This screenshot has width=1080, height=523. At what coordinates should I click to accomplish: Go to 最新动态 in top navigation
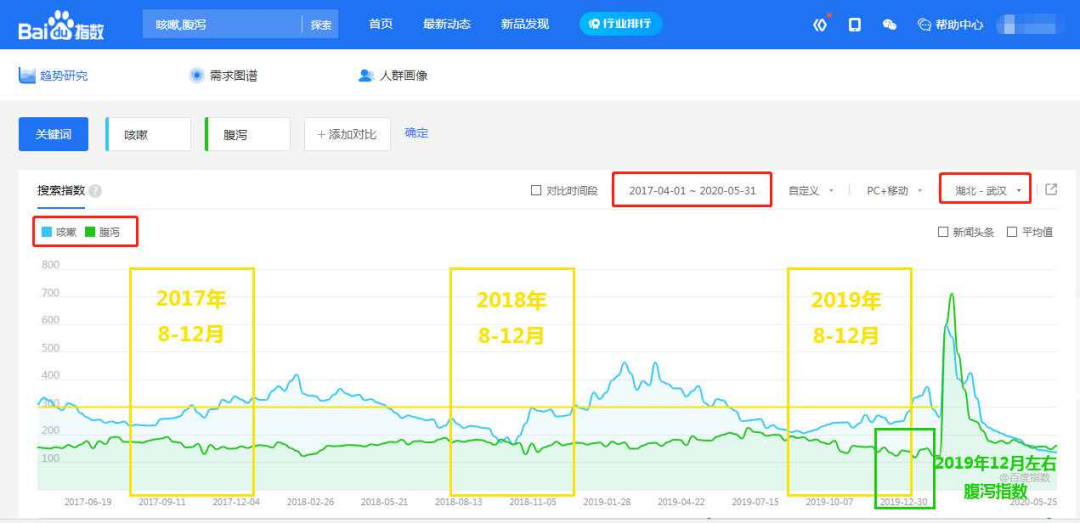tap(447, 25)
